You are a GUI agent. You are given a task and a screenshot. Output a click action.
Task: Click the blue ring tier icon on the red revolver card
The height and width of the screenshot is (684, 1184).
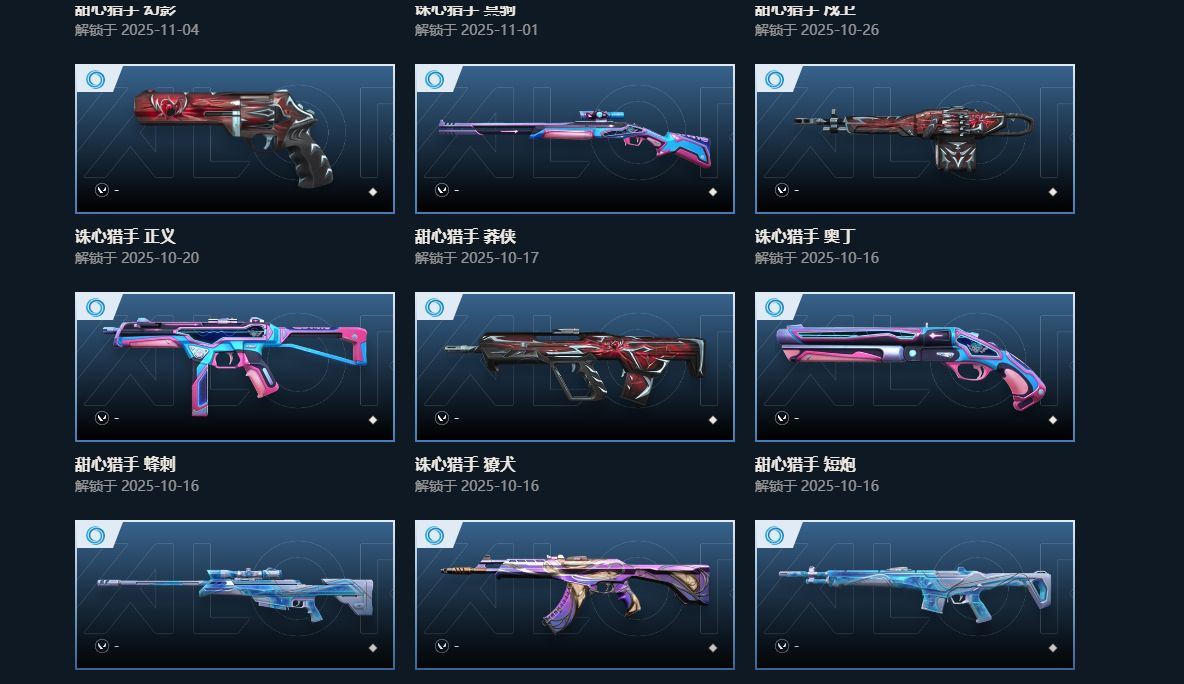click(x=95, y=79)
